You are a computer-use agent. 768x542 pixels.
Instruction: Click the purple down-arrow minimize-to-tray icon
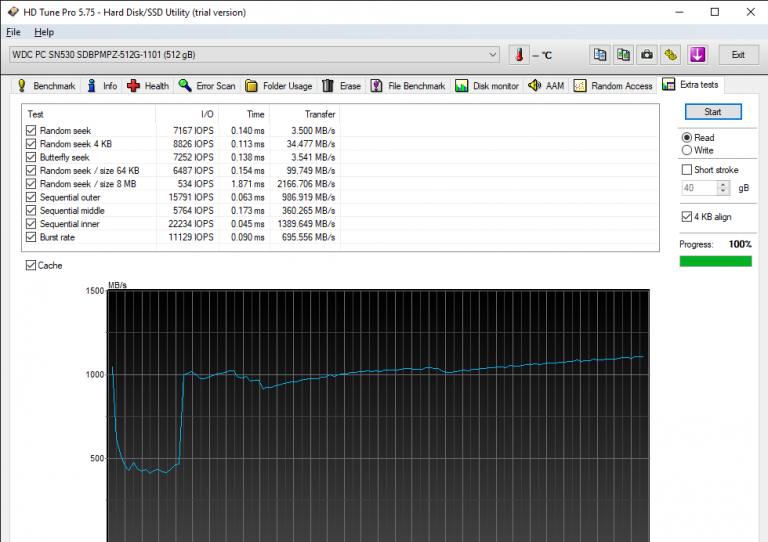coord(697,55)
